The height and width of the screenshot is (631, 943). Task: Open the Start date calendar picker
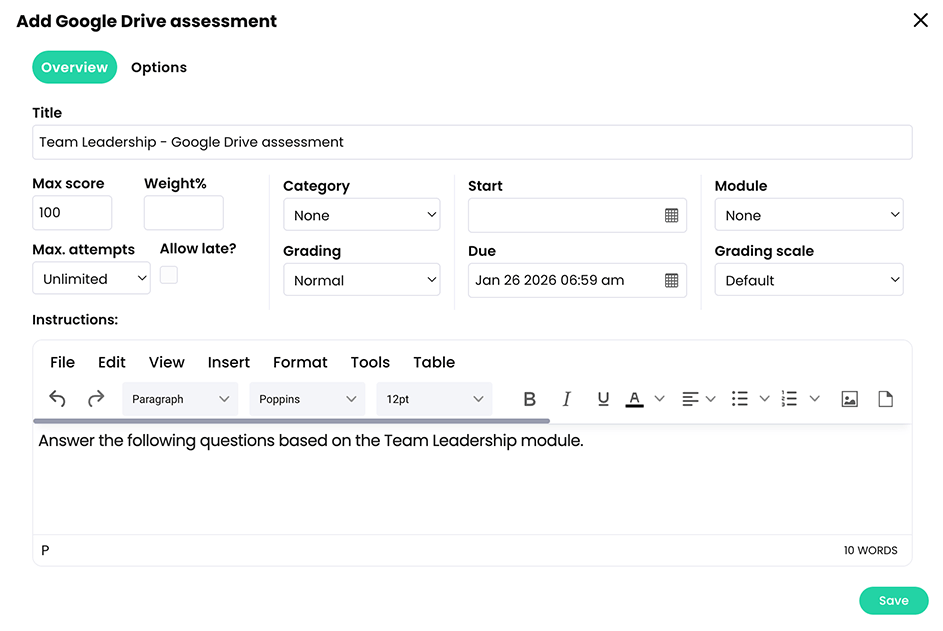pyautogui.click(x=671, y=215)
